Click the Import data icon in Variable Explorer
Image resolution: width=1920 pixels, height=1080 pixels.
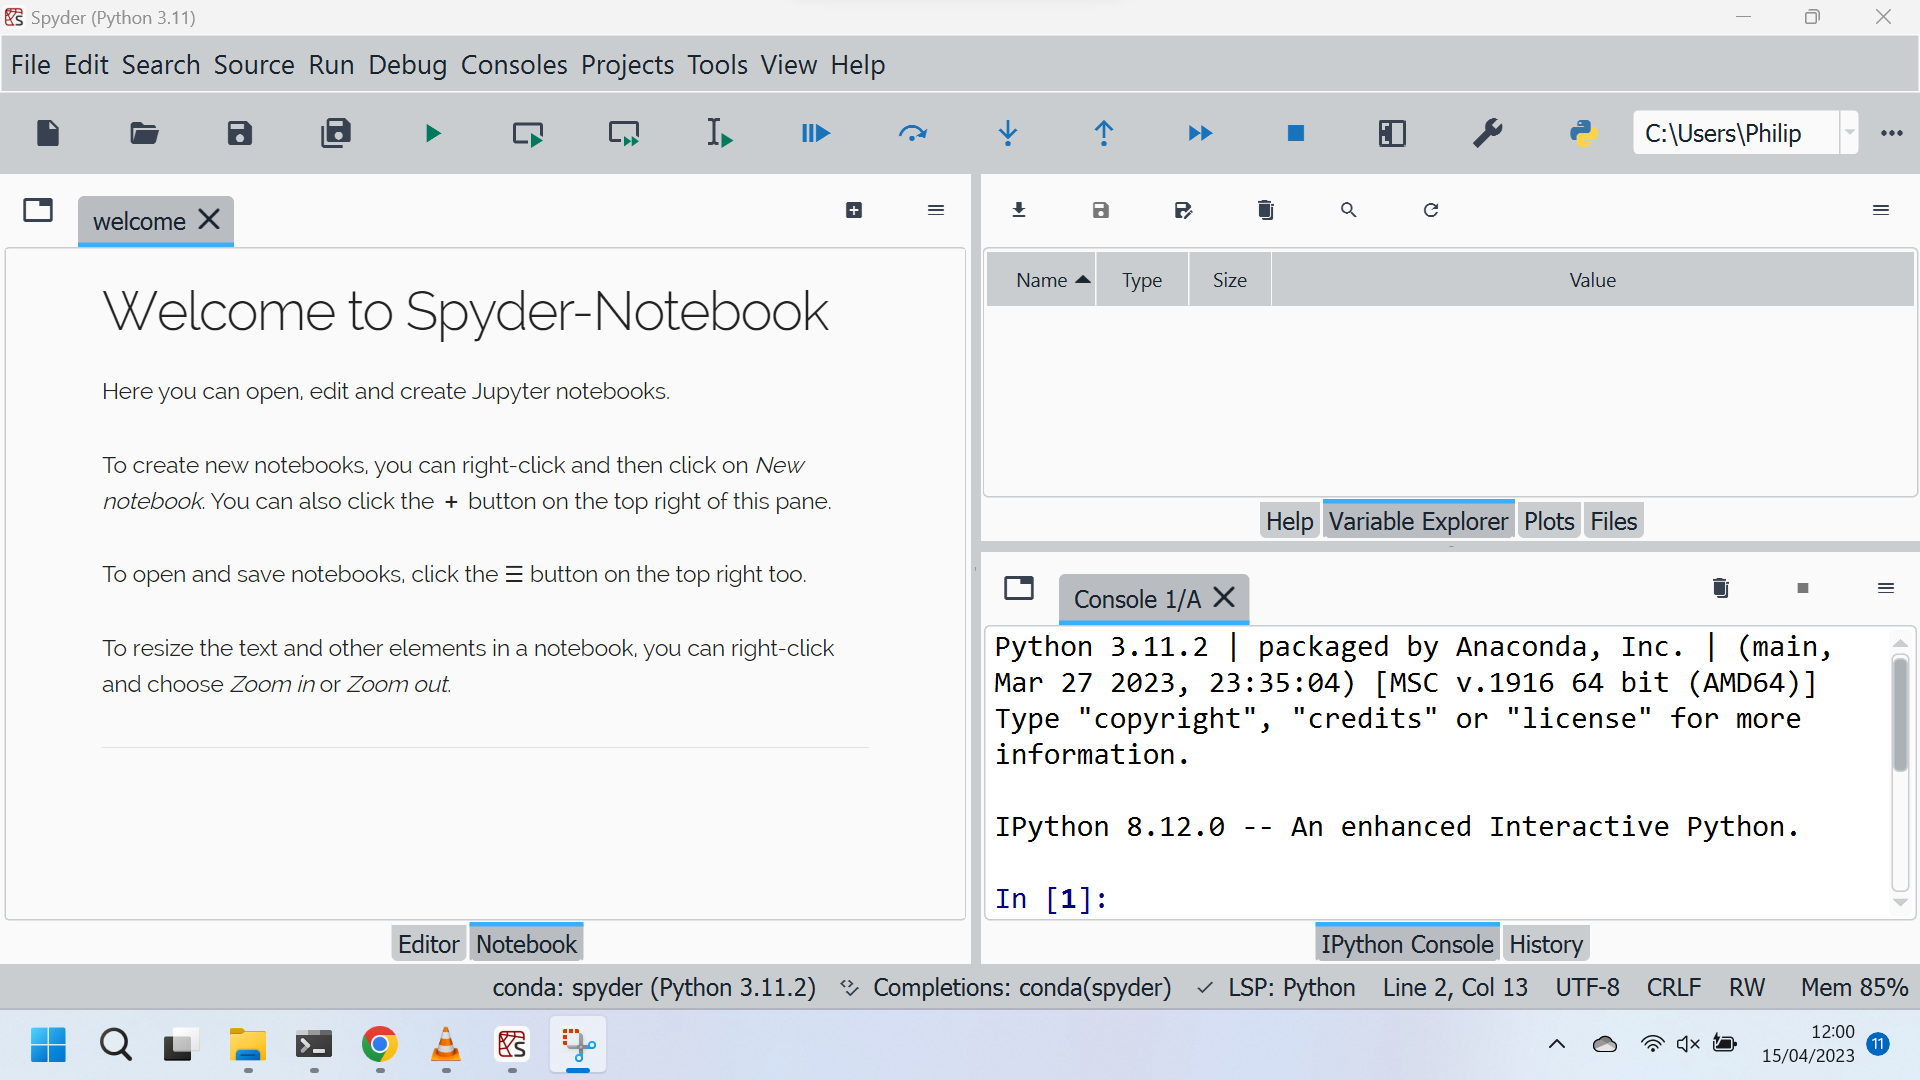pyautogui.click(x=1019, y=210)
